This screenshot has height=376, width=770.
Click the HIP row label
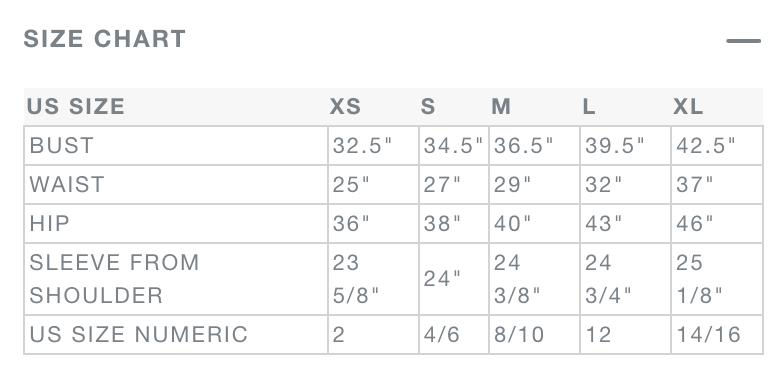[49, 223]
